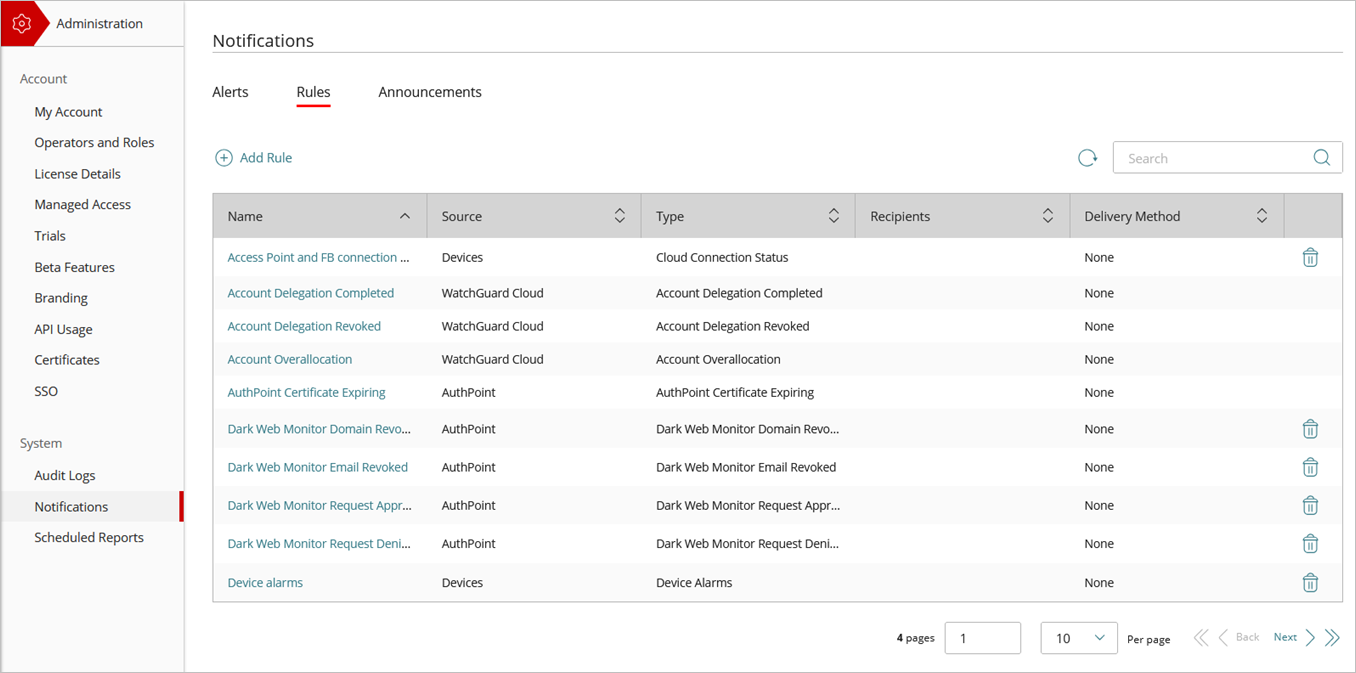Navigate to Audit Logs in the sidebar
The image size is (1356, 673).
tap(62, 475)
